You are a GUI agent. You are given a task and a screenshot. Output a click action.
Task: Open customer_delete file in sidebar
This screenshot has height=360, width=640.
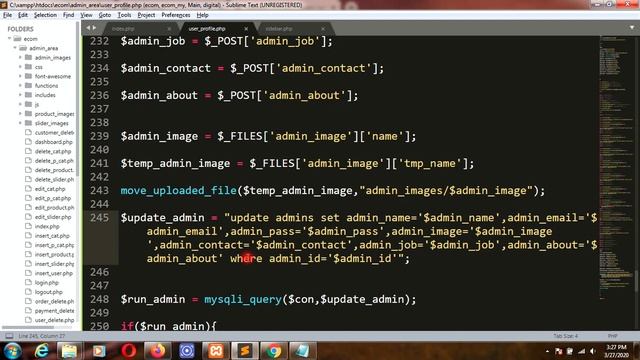tap(54, 133)
